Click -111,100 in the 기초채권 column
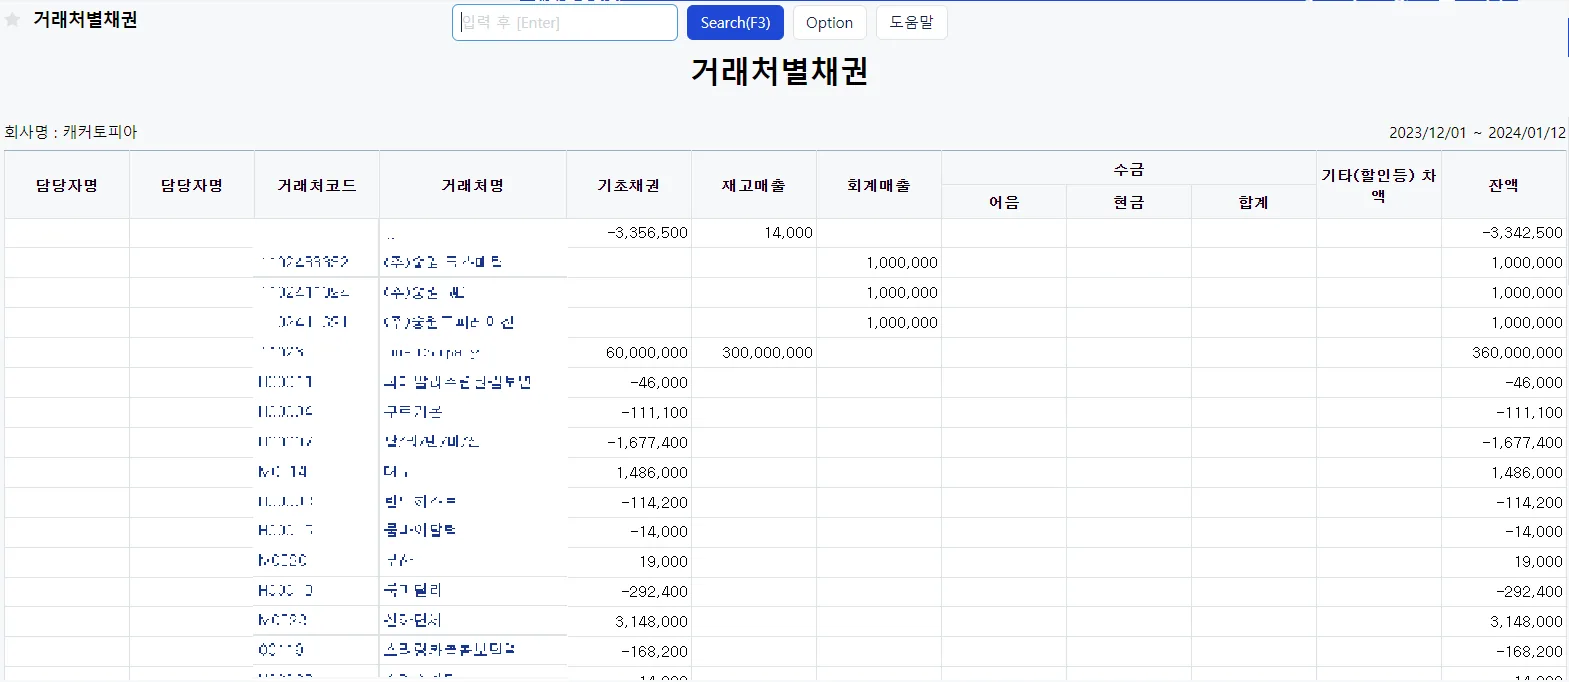 (654, 412)
